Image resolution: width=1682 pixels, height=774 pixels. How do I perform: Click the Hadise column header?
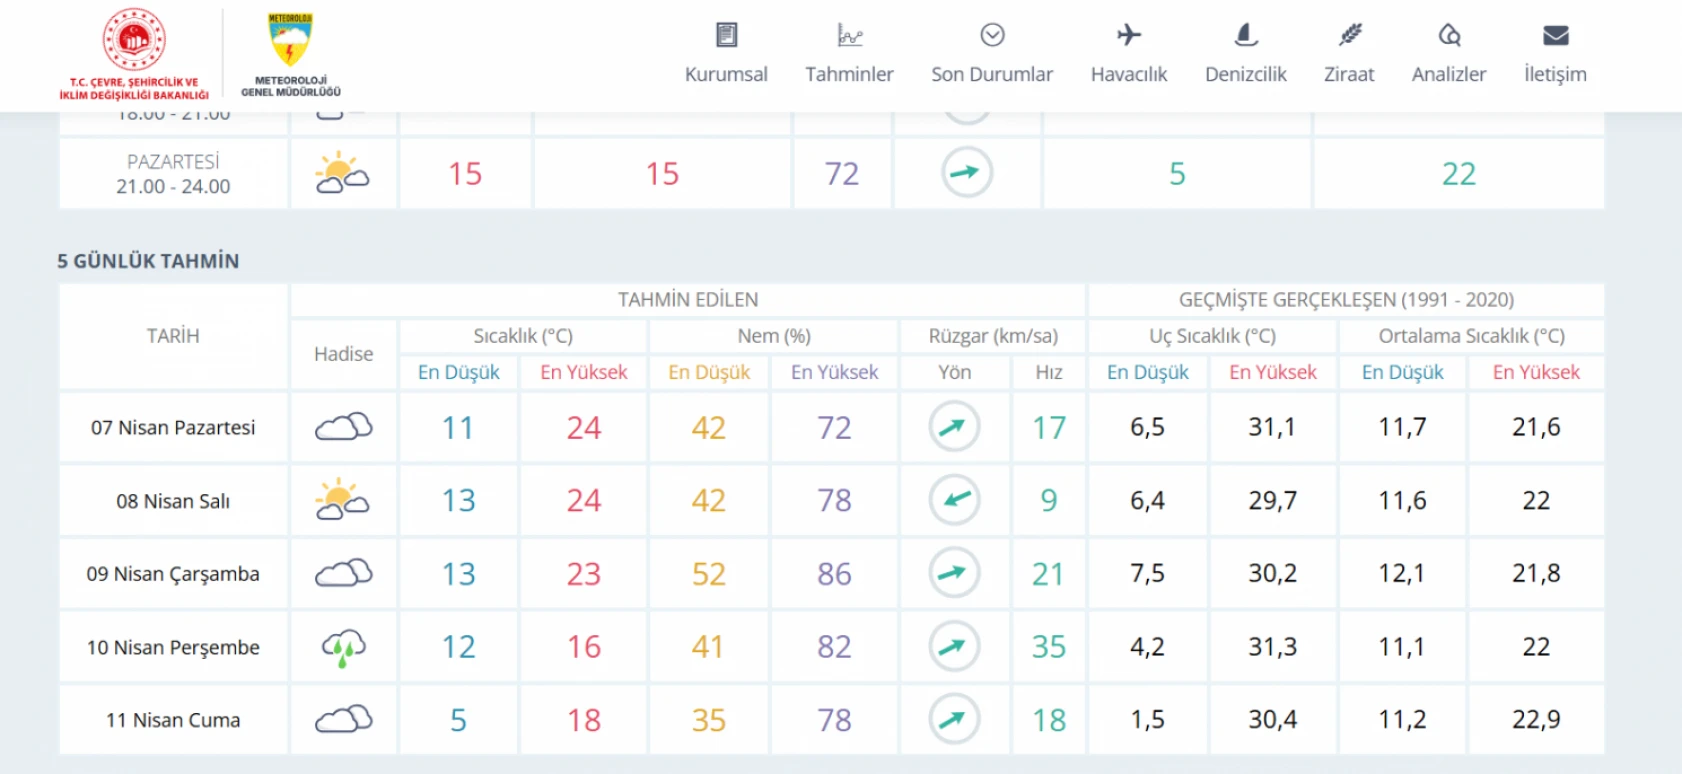[343, 354]
